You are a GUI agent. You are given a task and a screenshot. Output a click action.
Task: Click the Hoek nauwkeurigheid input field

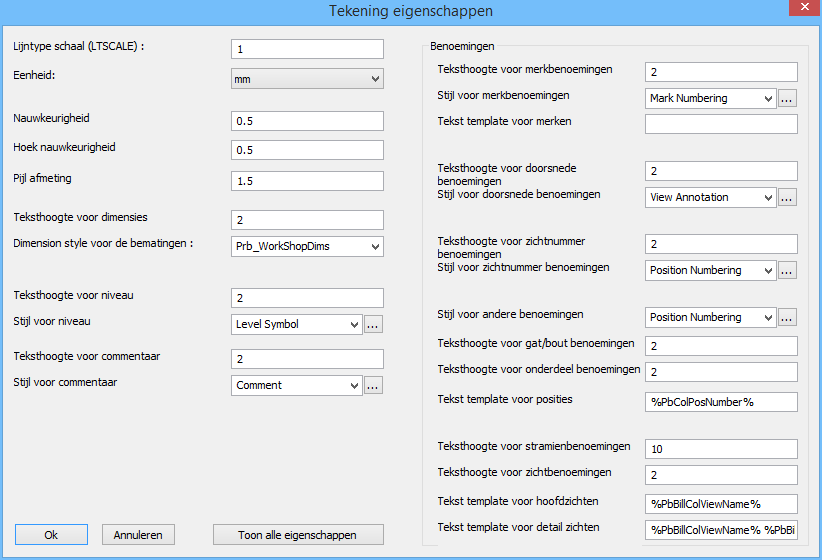(307, 150)
